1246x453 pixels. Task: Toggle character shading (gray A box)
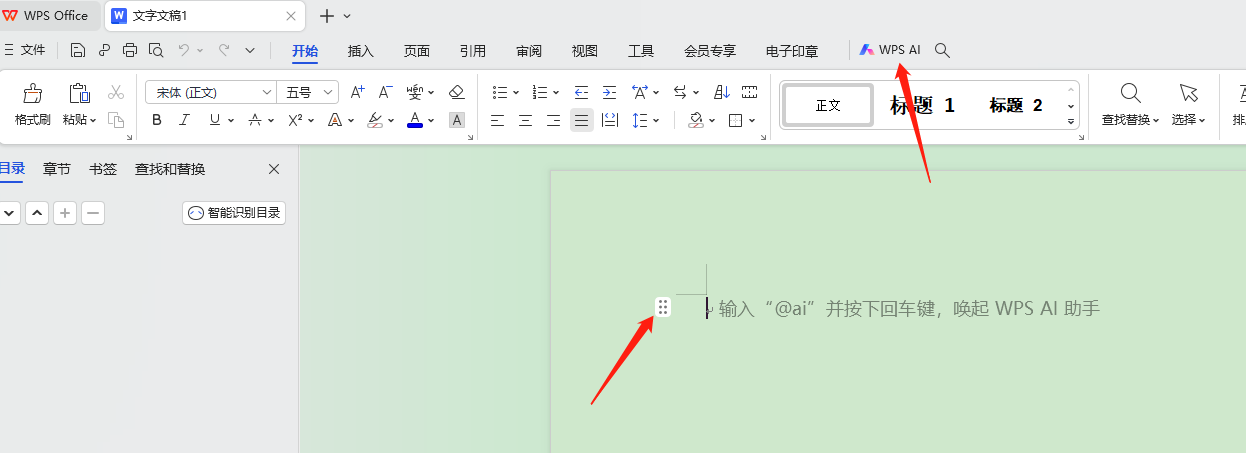pos(456,120)
